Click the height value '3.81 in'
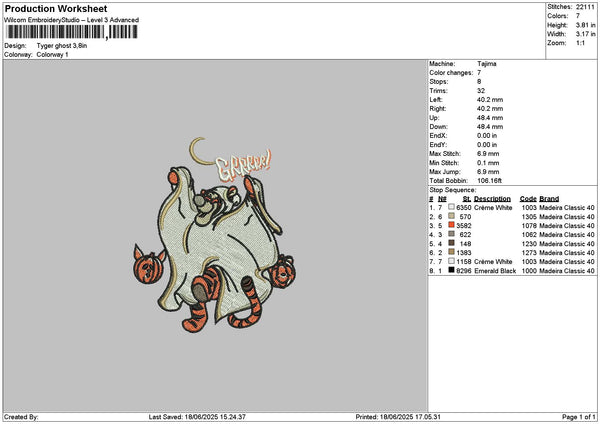This screenshot has height=424, width=600. 585,25
